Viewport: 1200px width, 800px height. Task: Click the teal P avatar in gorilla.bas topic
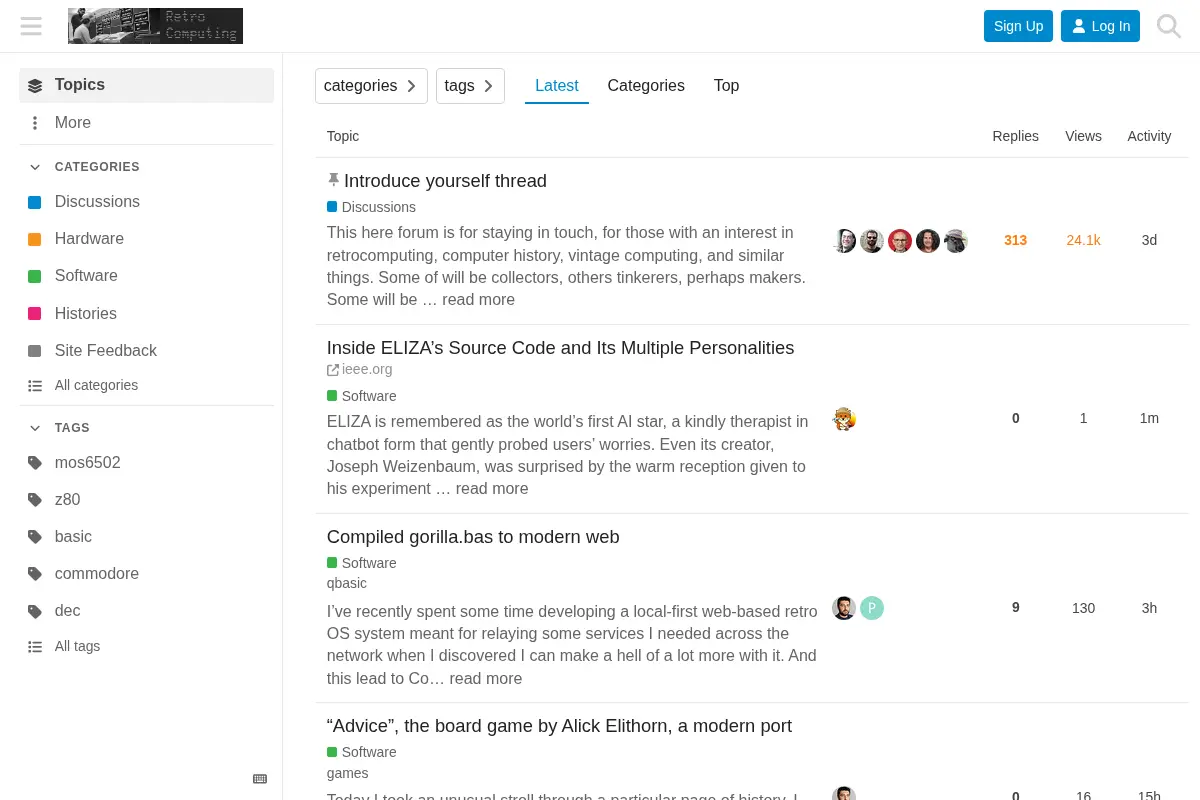point(872,608)
